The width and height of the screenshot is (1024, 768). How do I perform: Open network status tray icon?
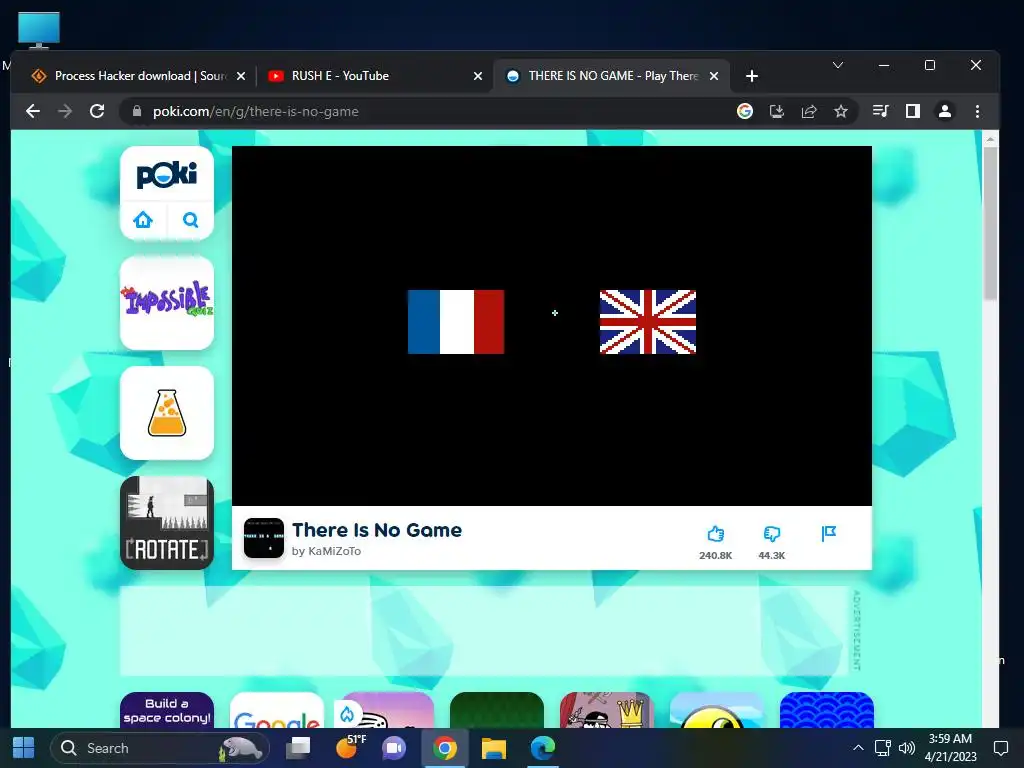tap(882, 748)
